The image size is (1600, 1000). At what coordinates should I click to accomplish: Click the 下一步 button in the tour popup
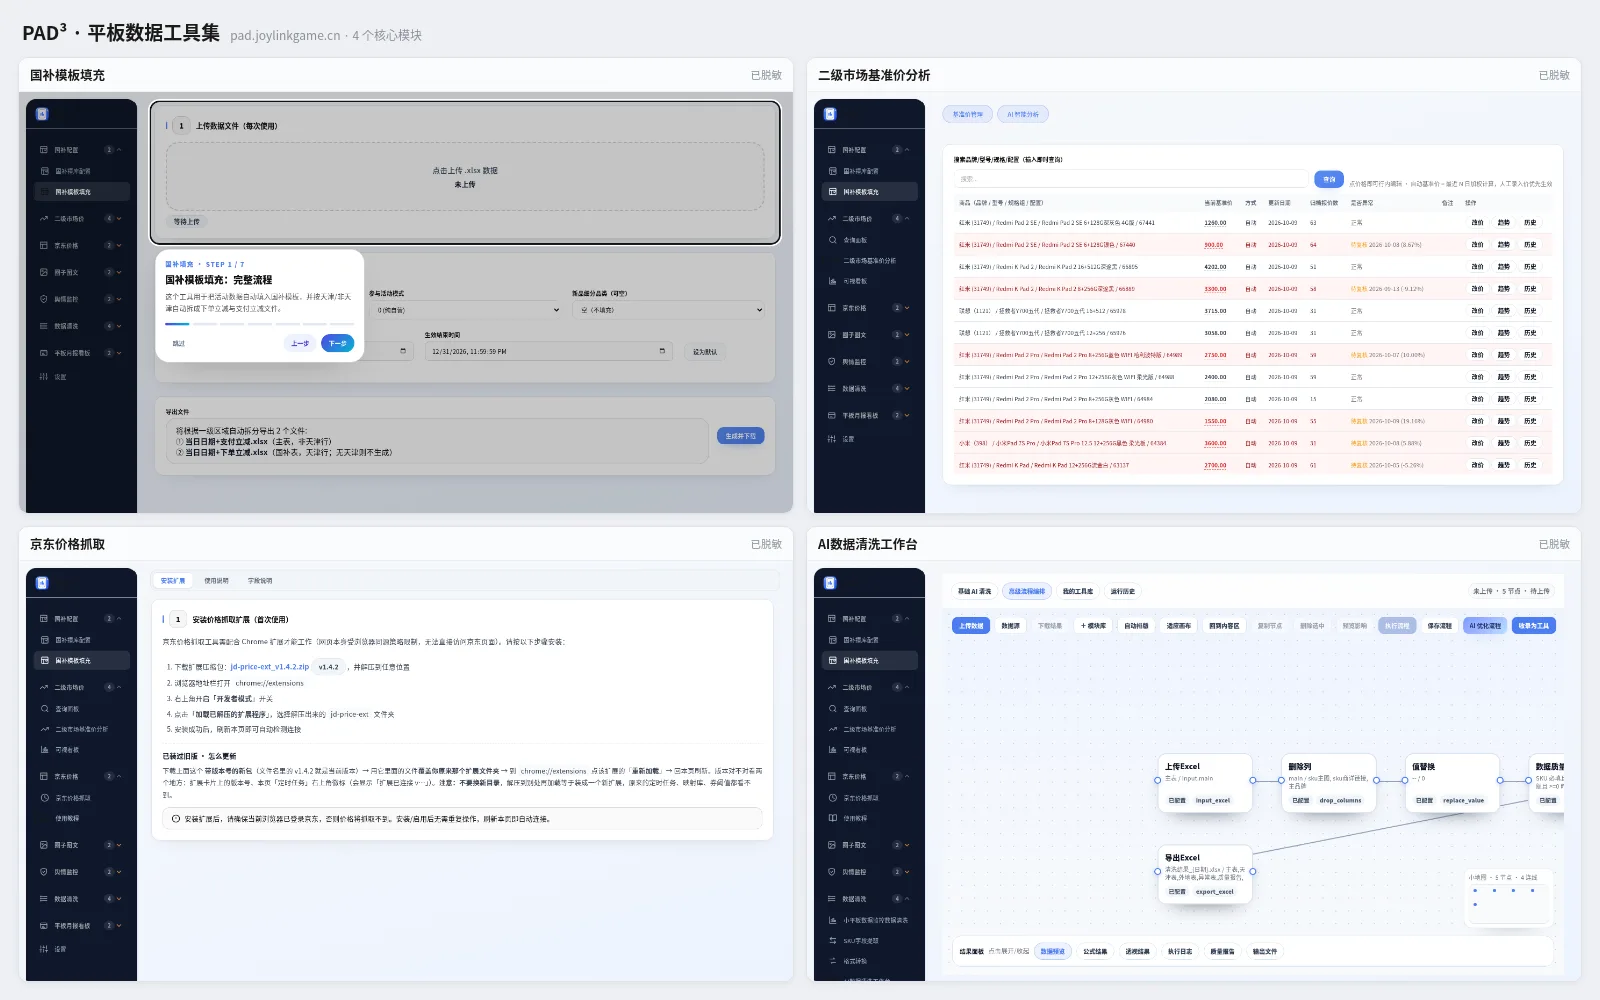(337, 343)
